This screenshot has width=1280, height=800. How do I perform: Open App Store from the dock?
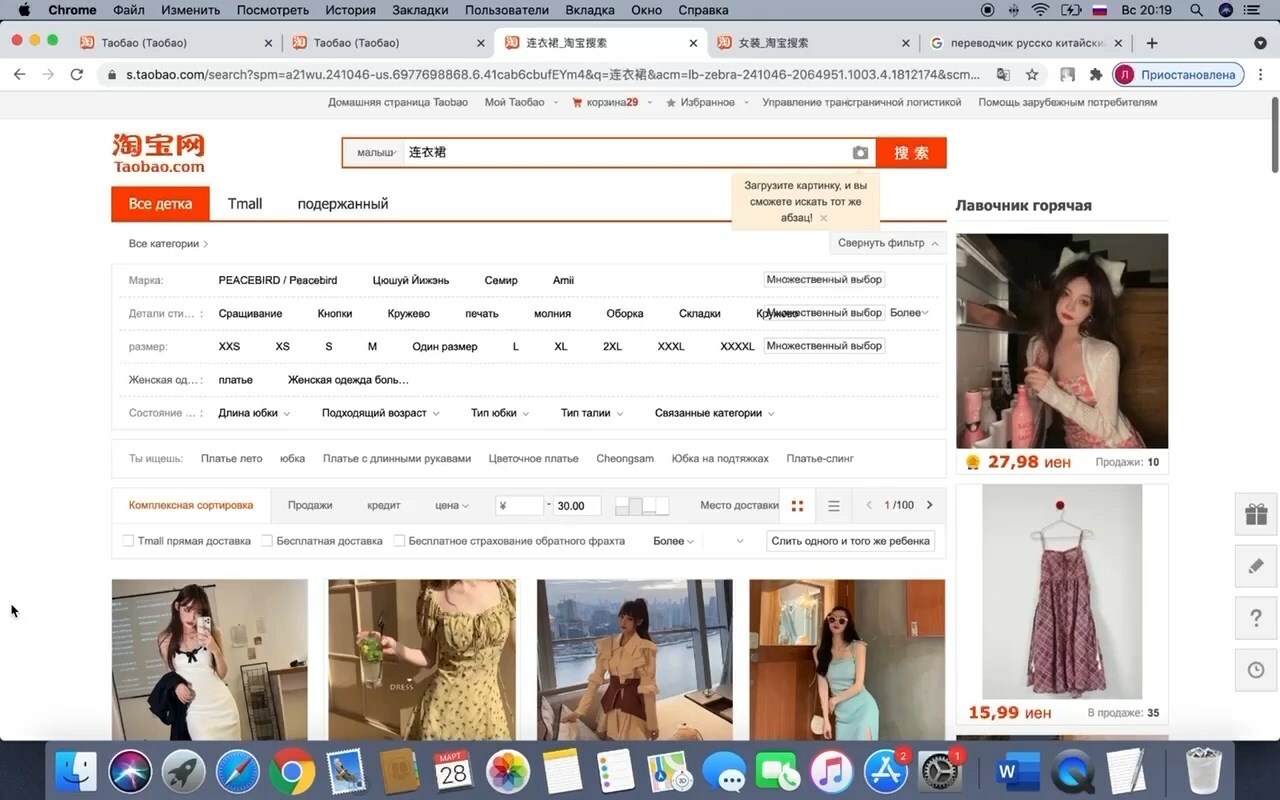pyautogui.click(x=886, y=772)
